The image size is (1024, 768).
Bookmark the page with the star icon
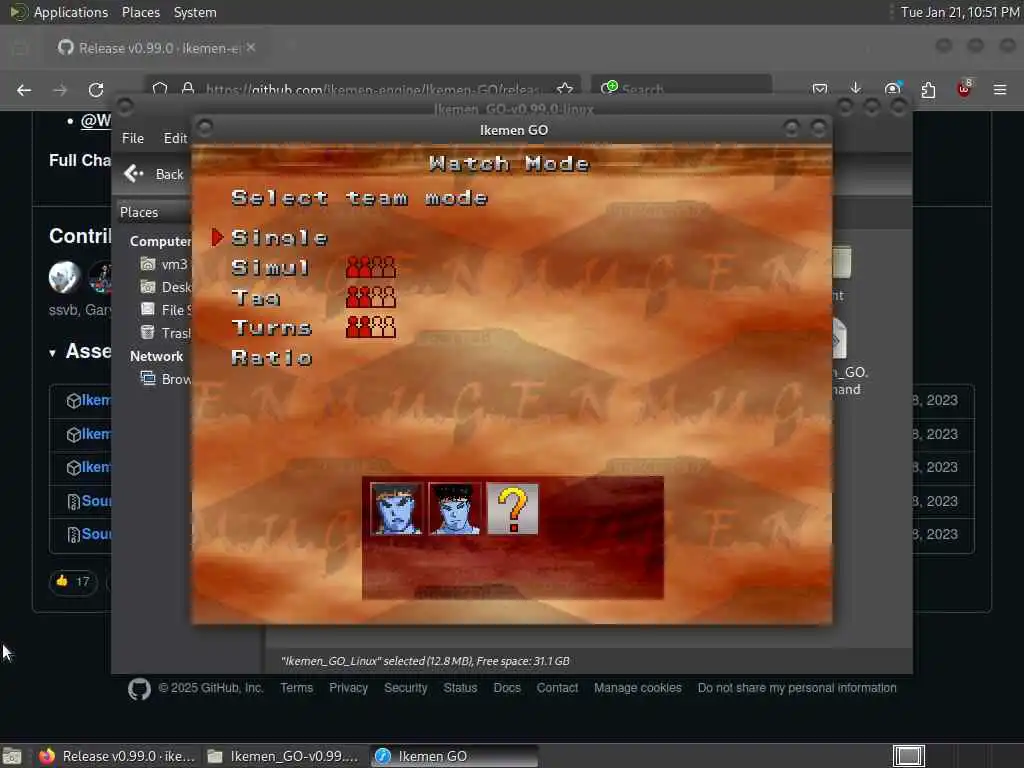(565, 89)
